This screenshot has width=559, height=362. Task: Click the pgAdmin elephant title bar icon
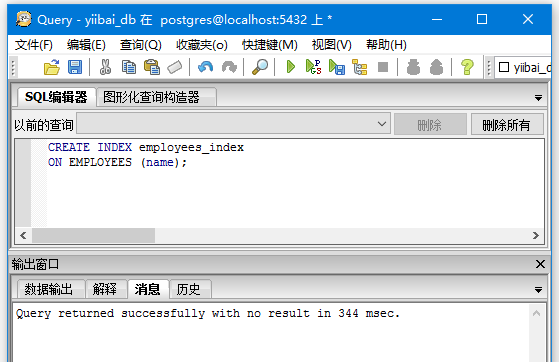click(24, 19)
